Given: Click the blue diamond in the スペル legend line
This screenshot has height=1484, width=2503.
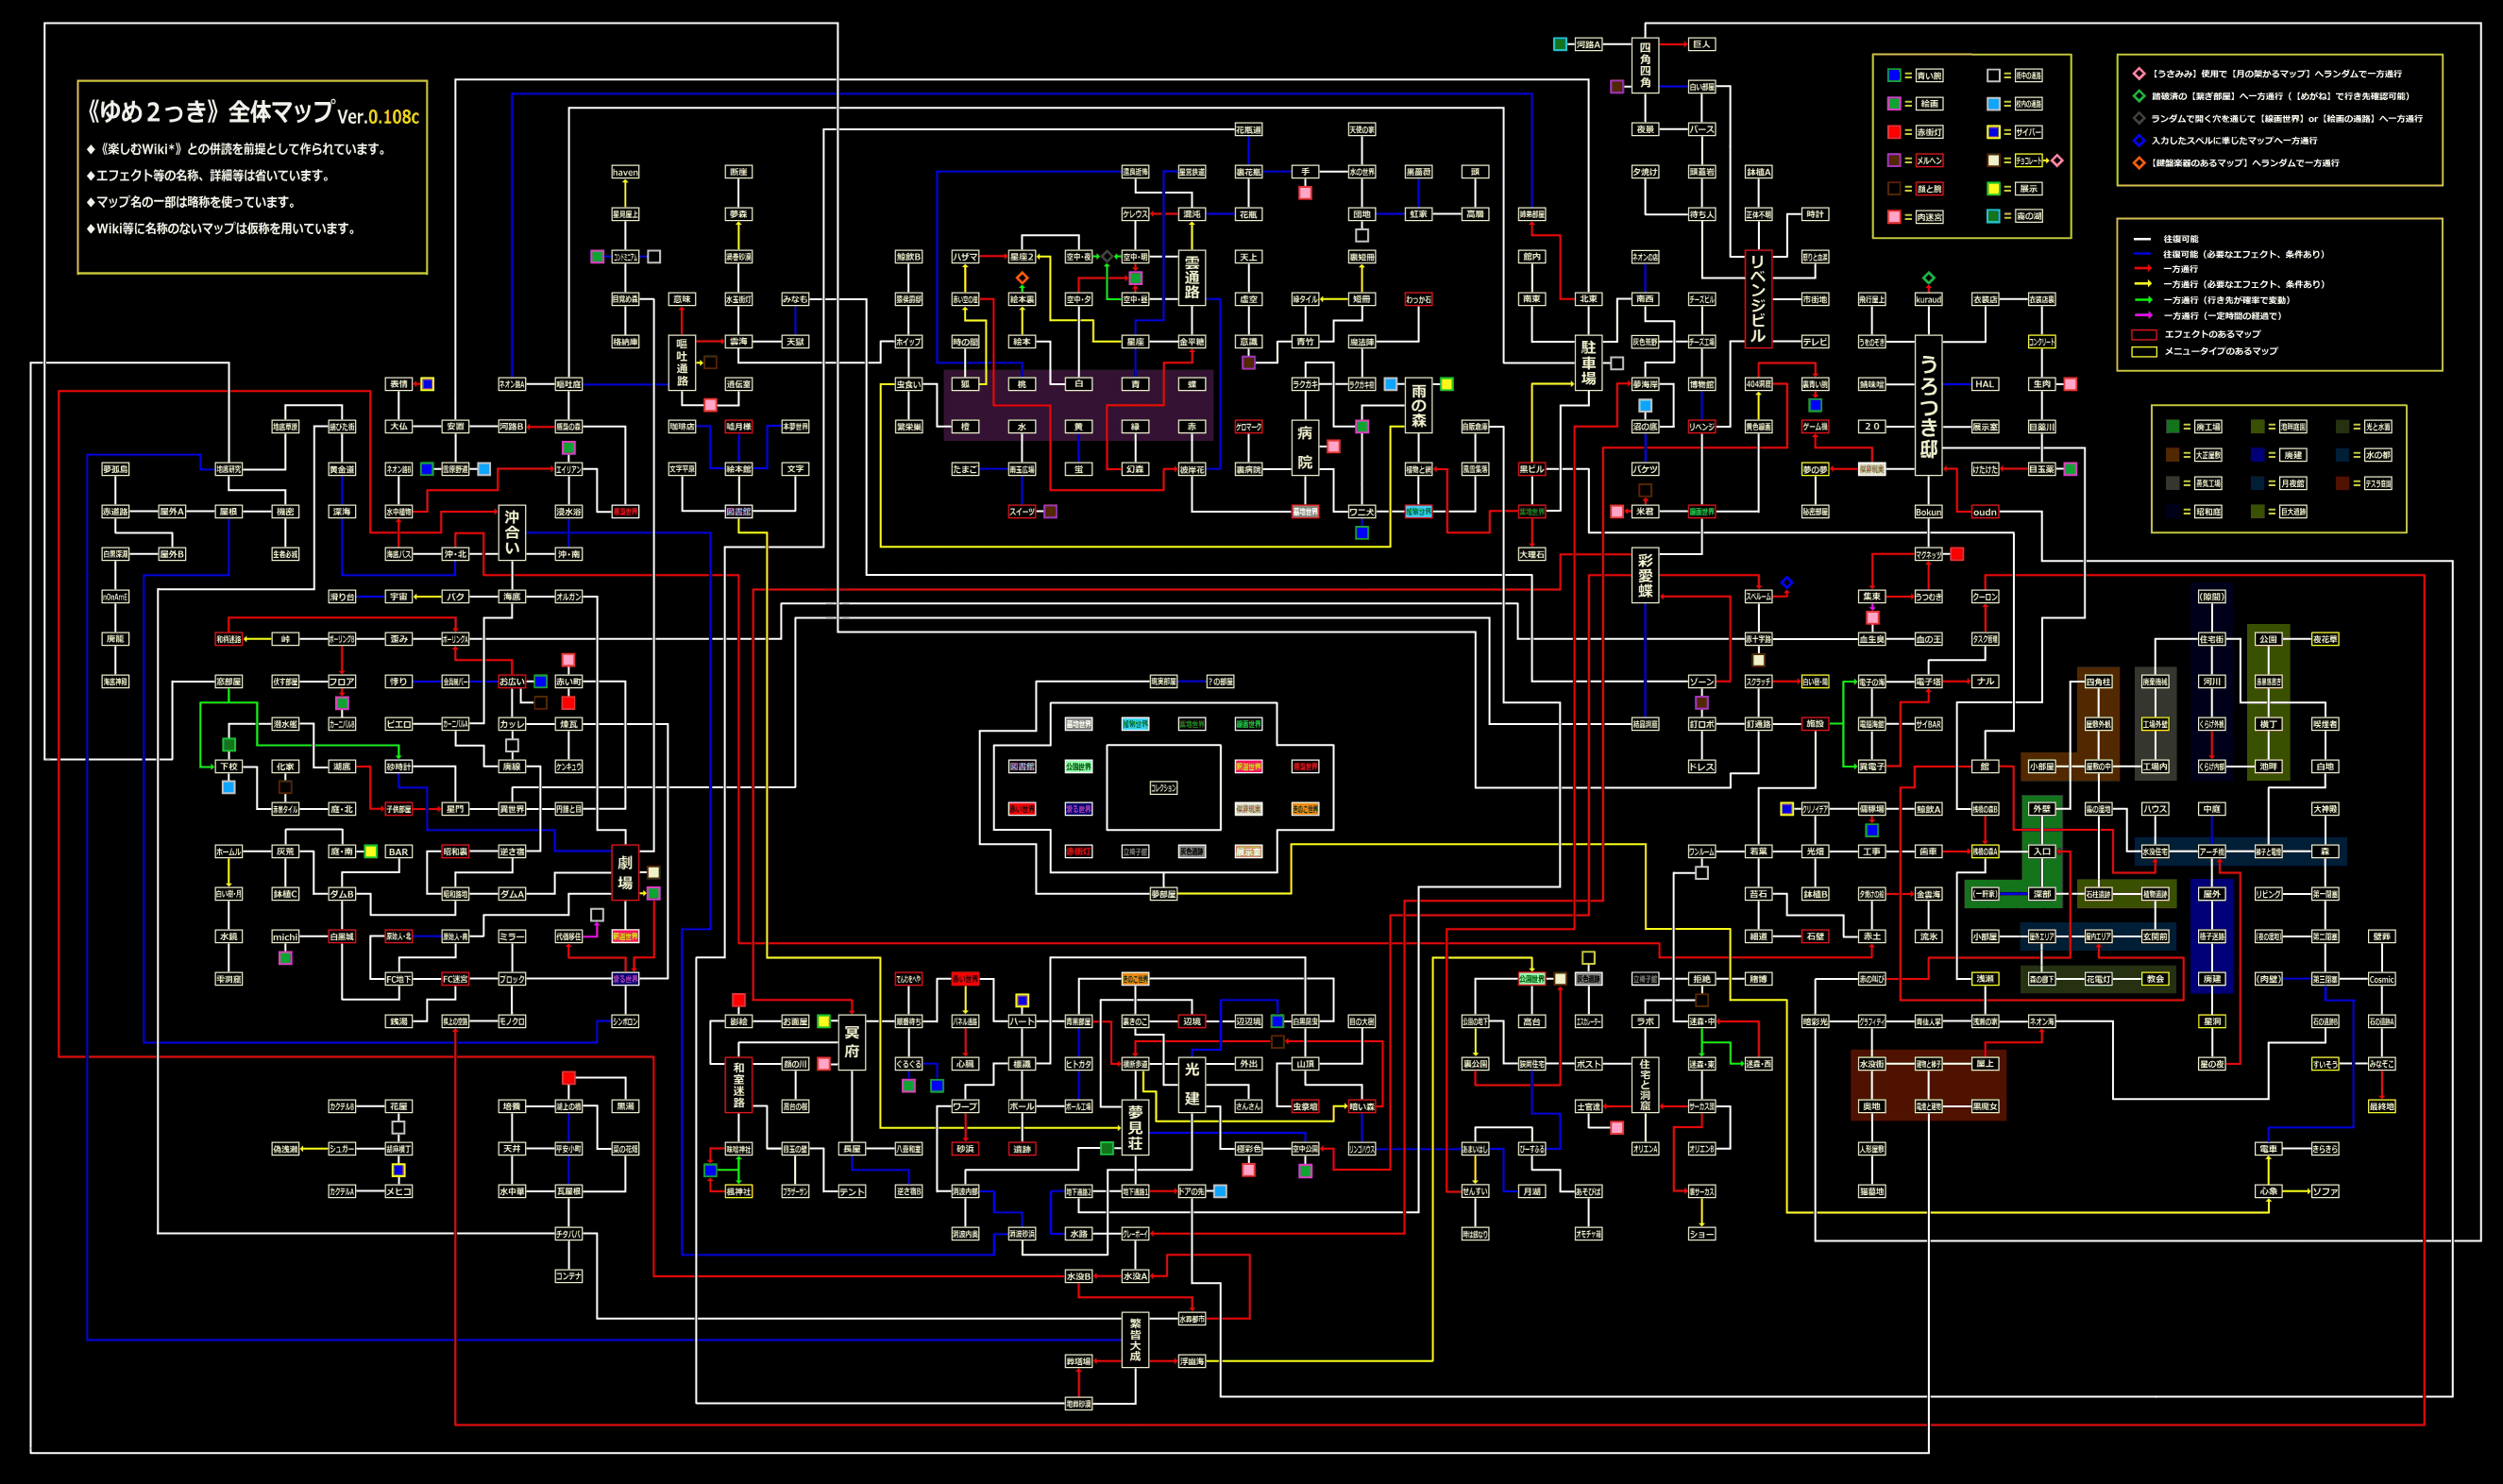Looking at the screenshot, I should (x=2138, y=141).
